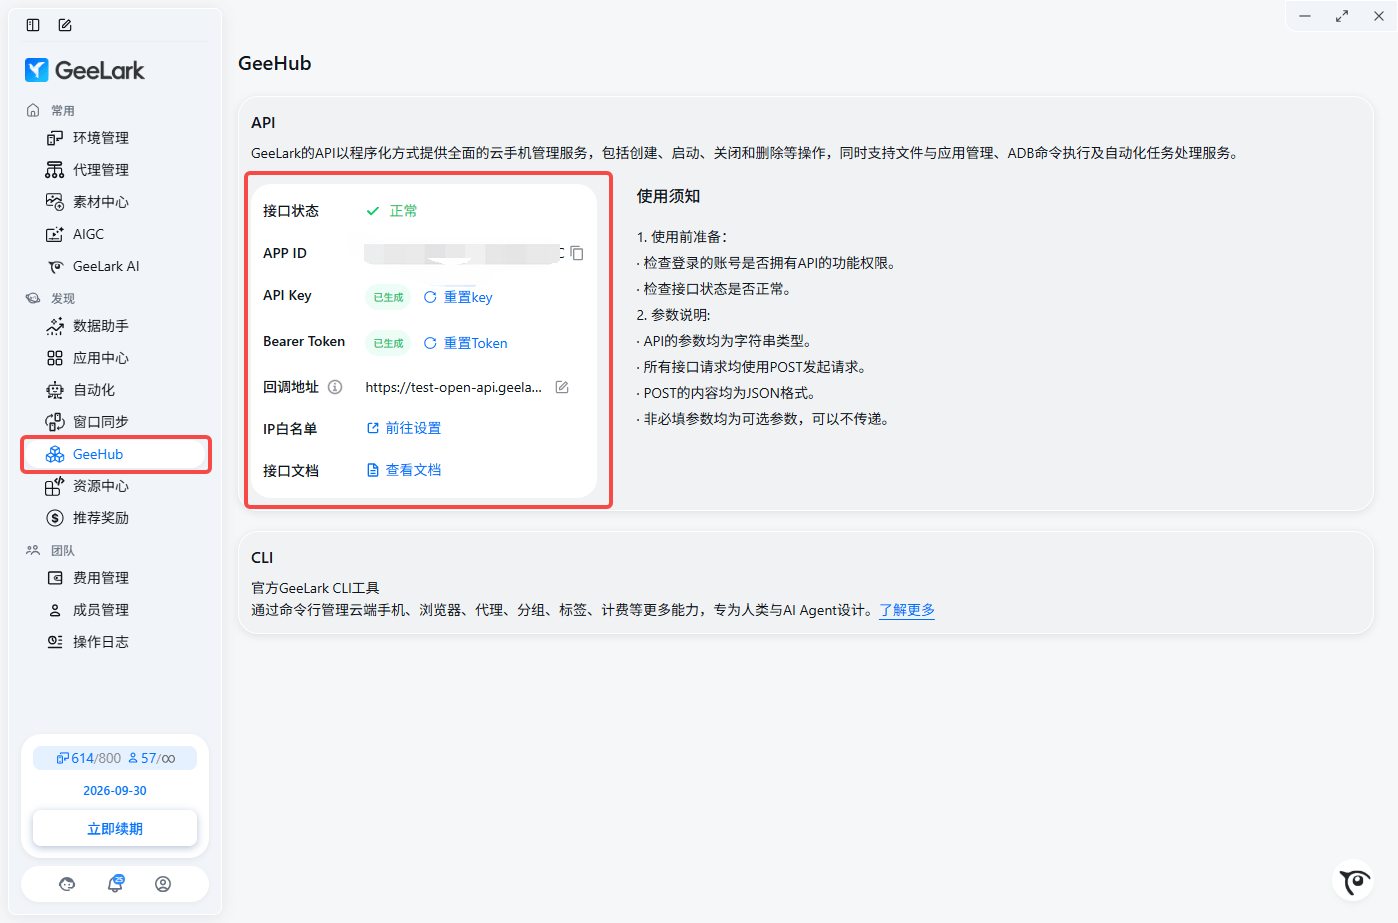The height and width of the screenshot is (923, 1398).
Task: Open the user profile icon
Action: tap(163, 884)
